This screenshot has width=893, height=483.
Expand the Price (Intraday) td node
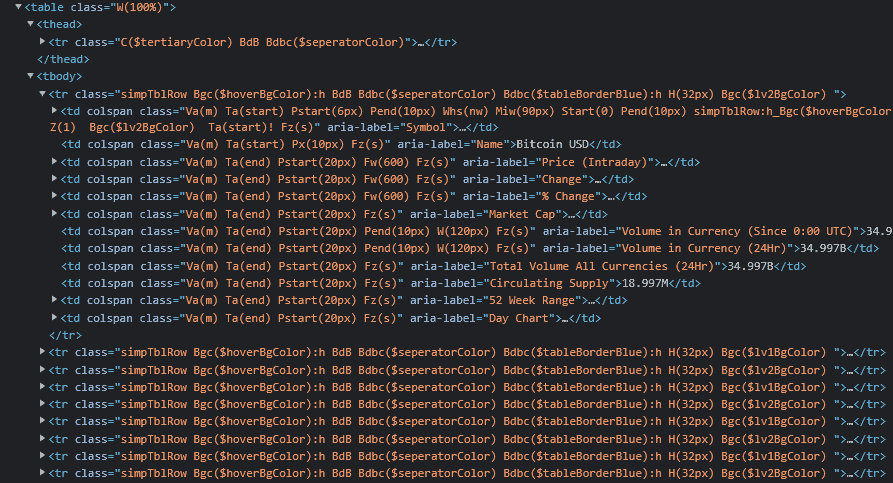[55, 162]
